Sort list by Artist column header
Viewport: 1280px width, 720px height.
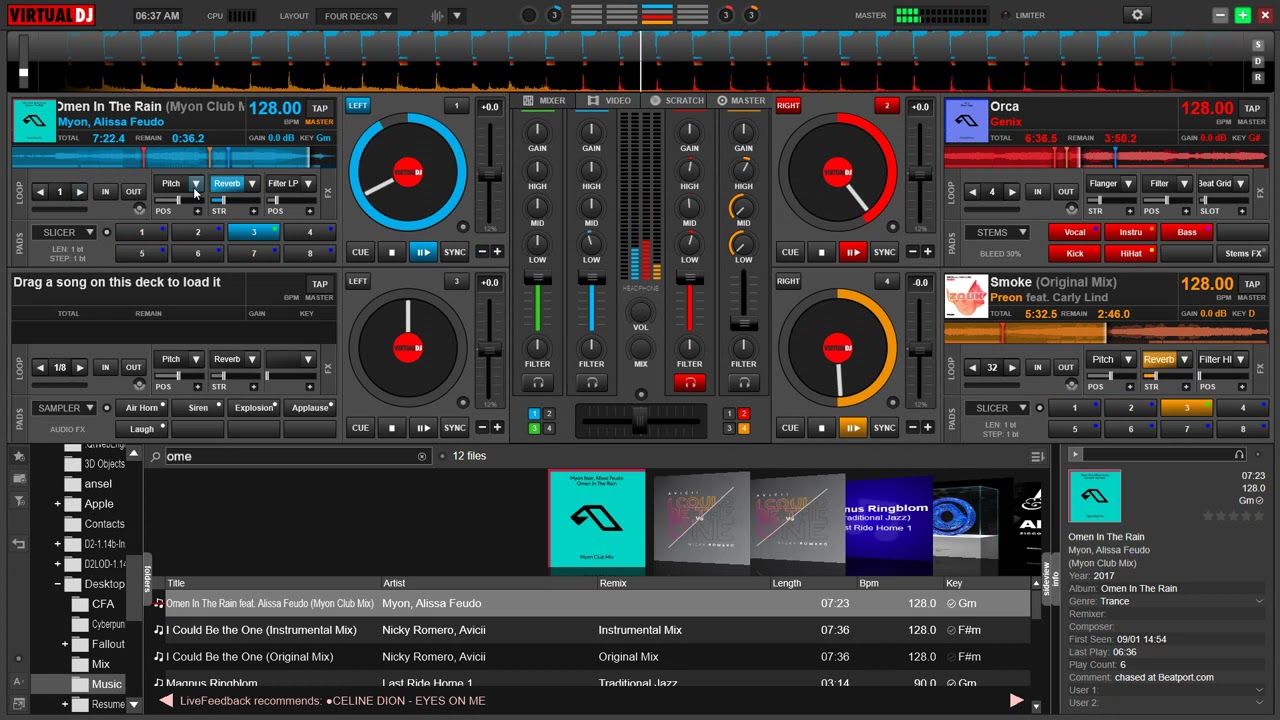(394, 583)
